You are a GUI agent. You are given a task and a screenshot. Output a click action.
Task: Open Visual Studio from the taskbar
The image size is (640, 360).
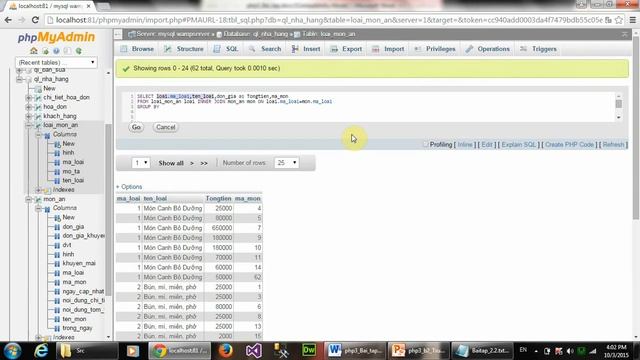253,351
